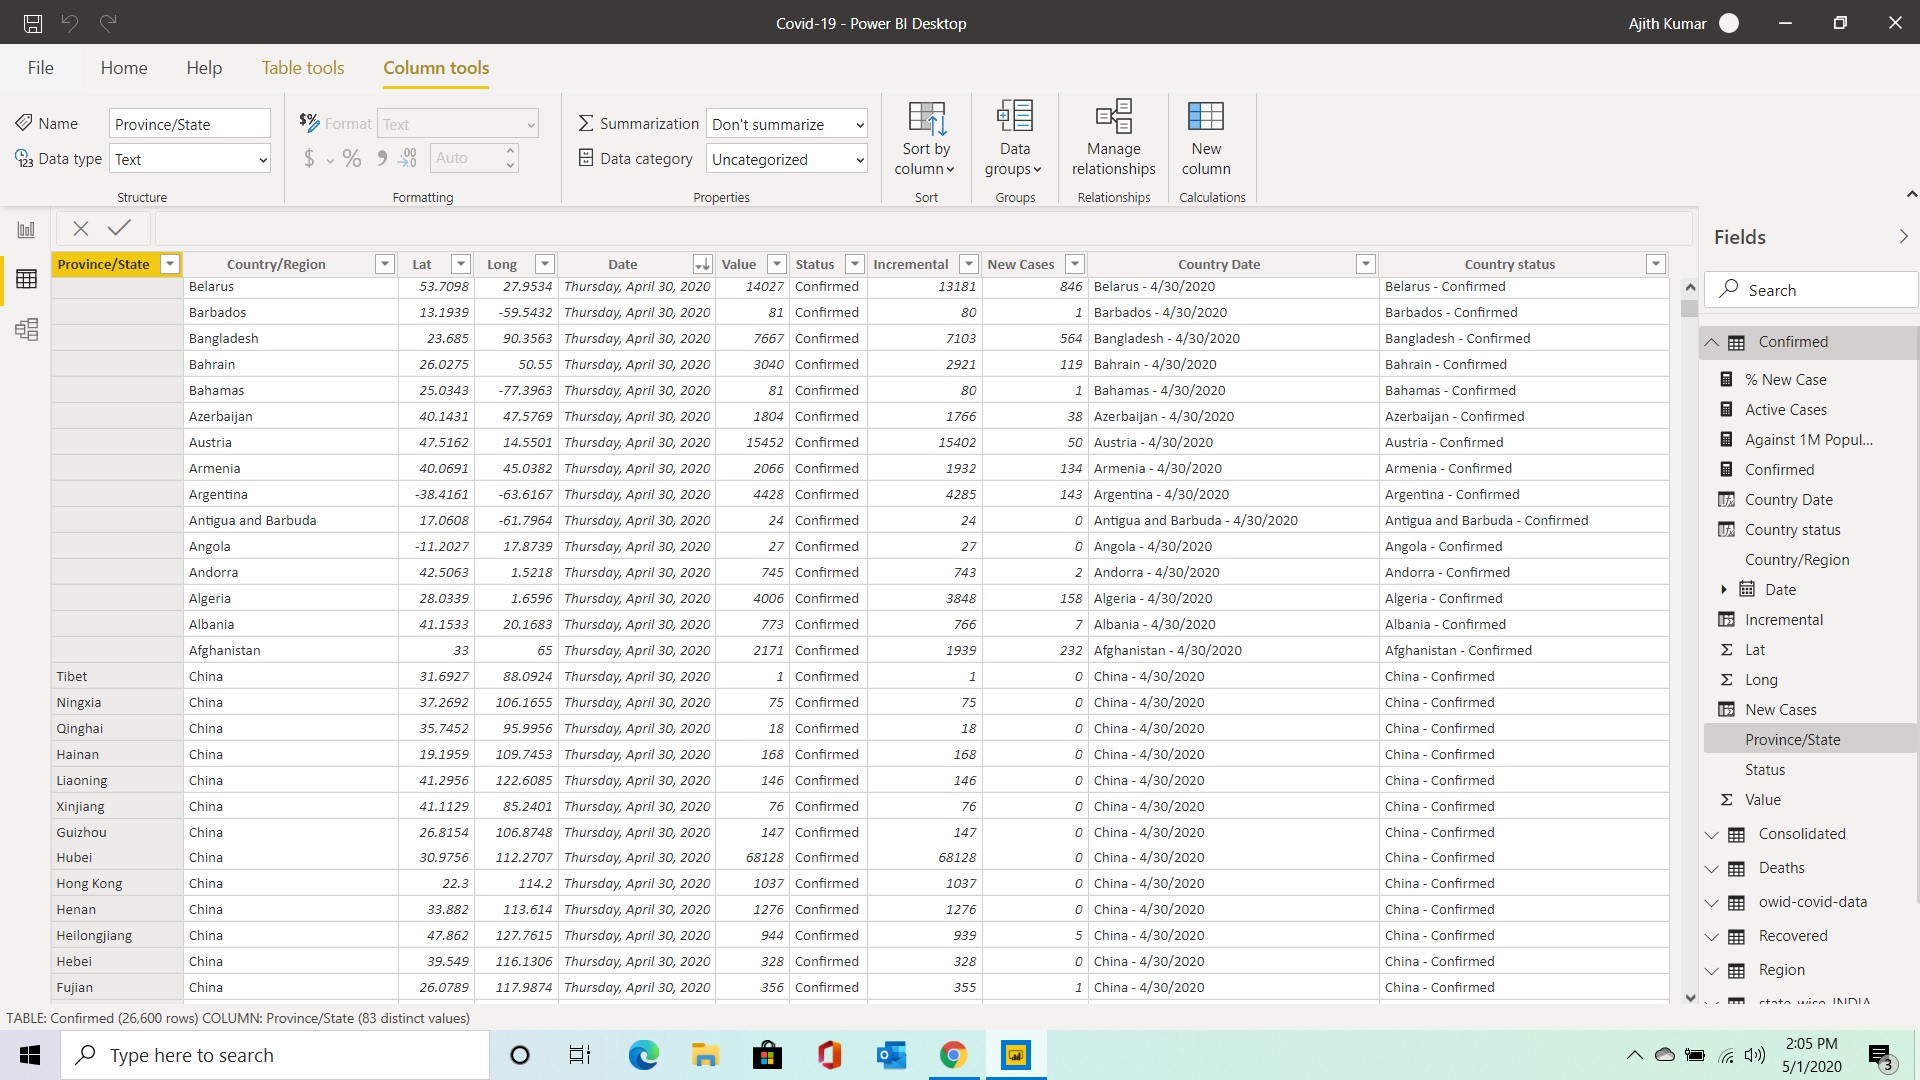
Task: Click the formula bar input
Action: 922,229
